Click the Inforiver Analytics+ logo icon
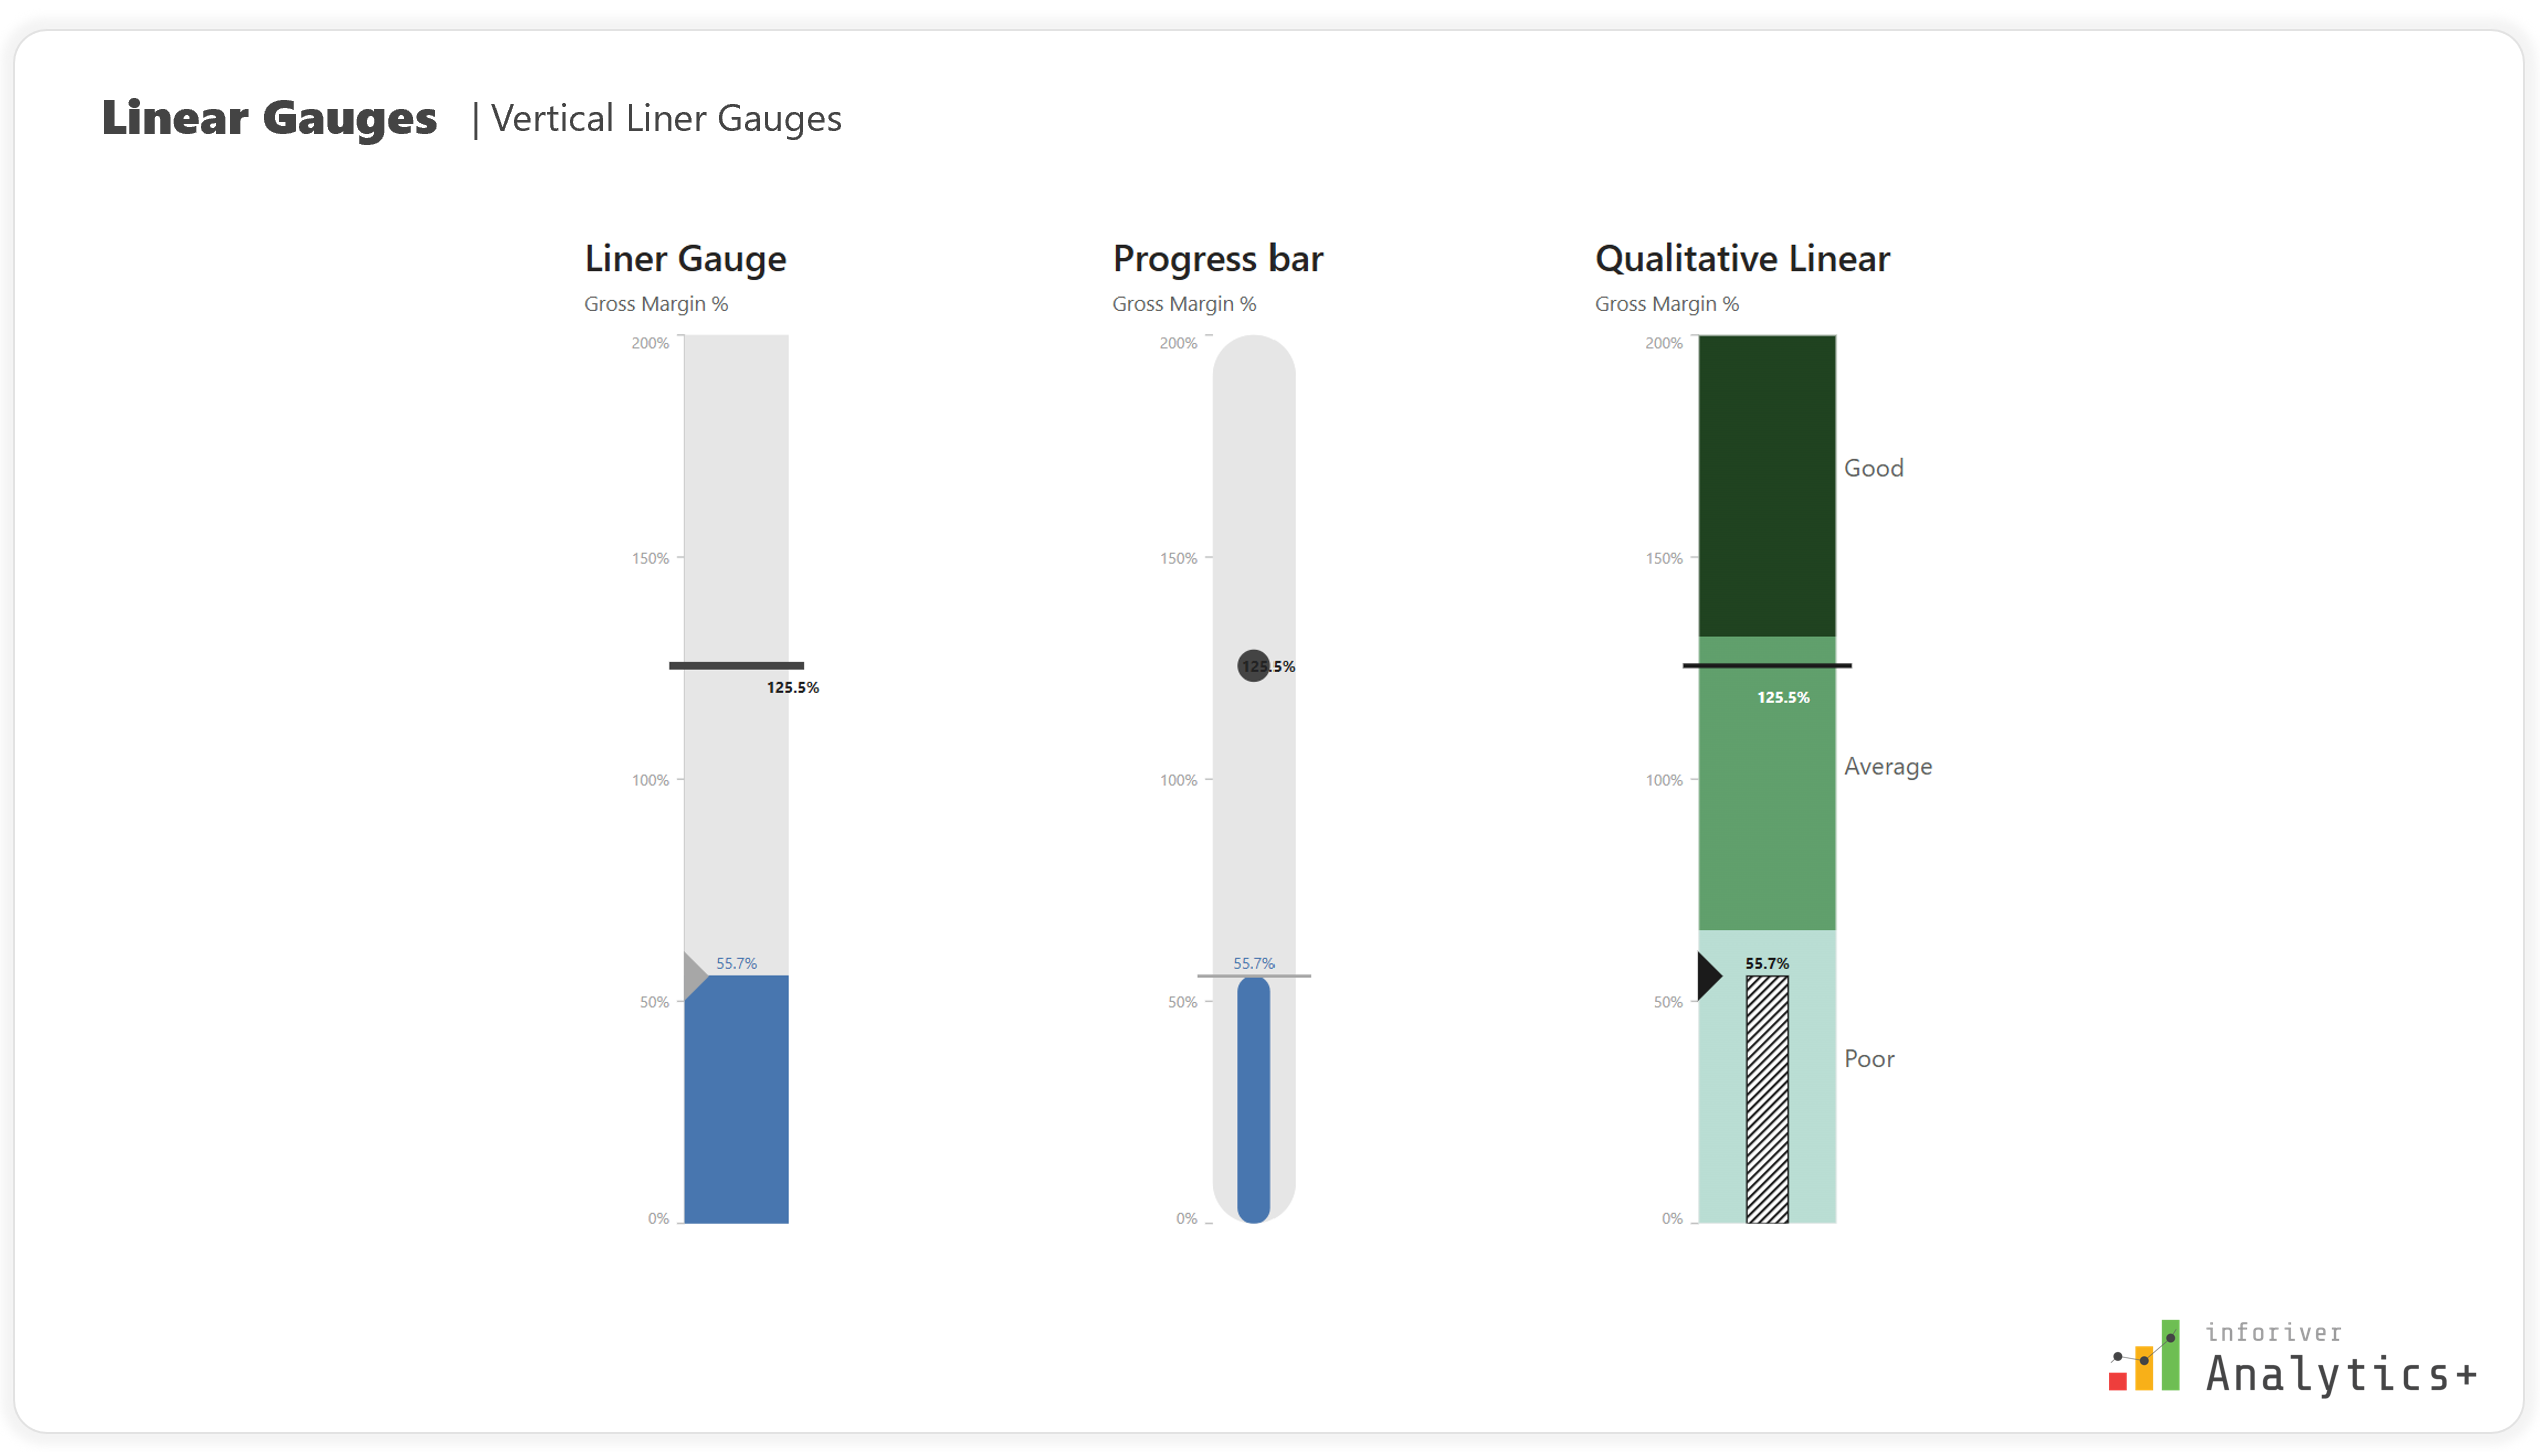2540x1452 pixels. pos(2144,1355)
